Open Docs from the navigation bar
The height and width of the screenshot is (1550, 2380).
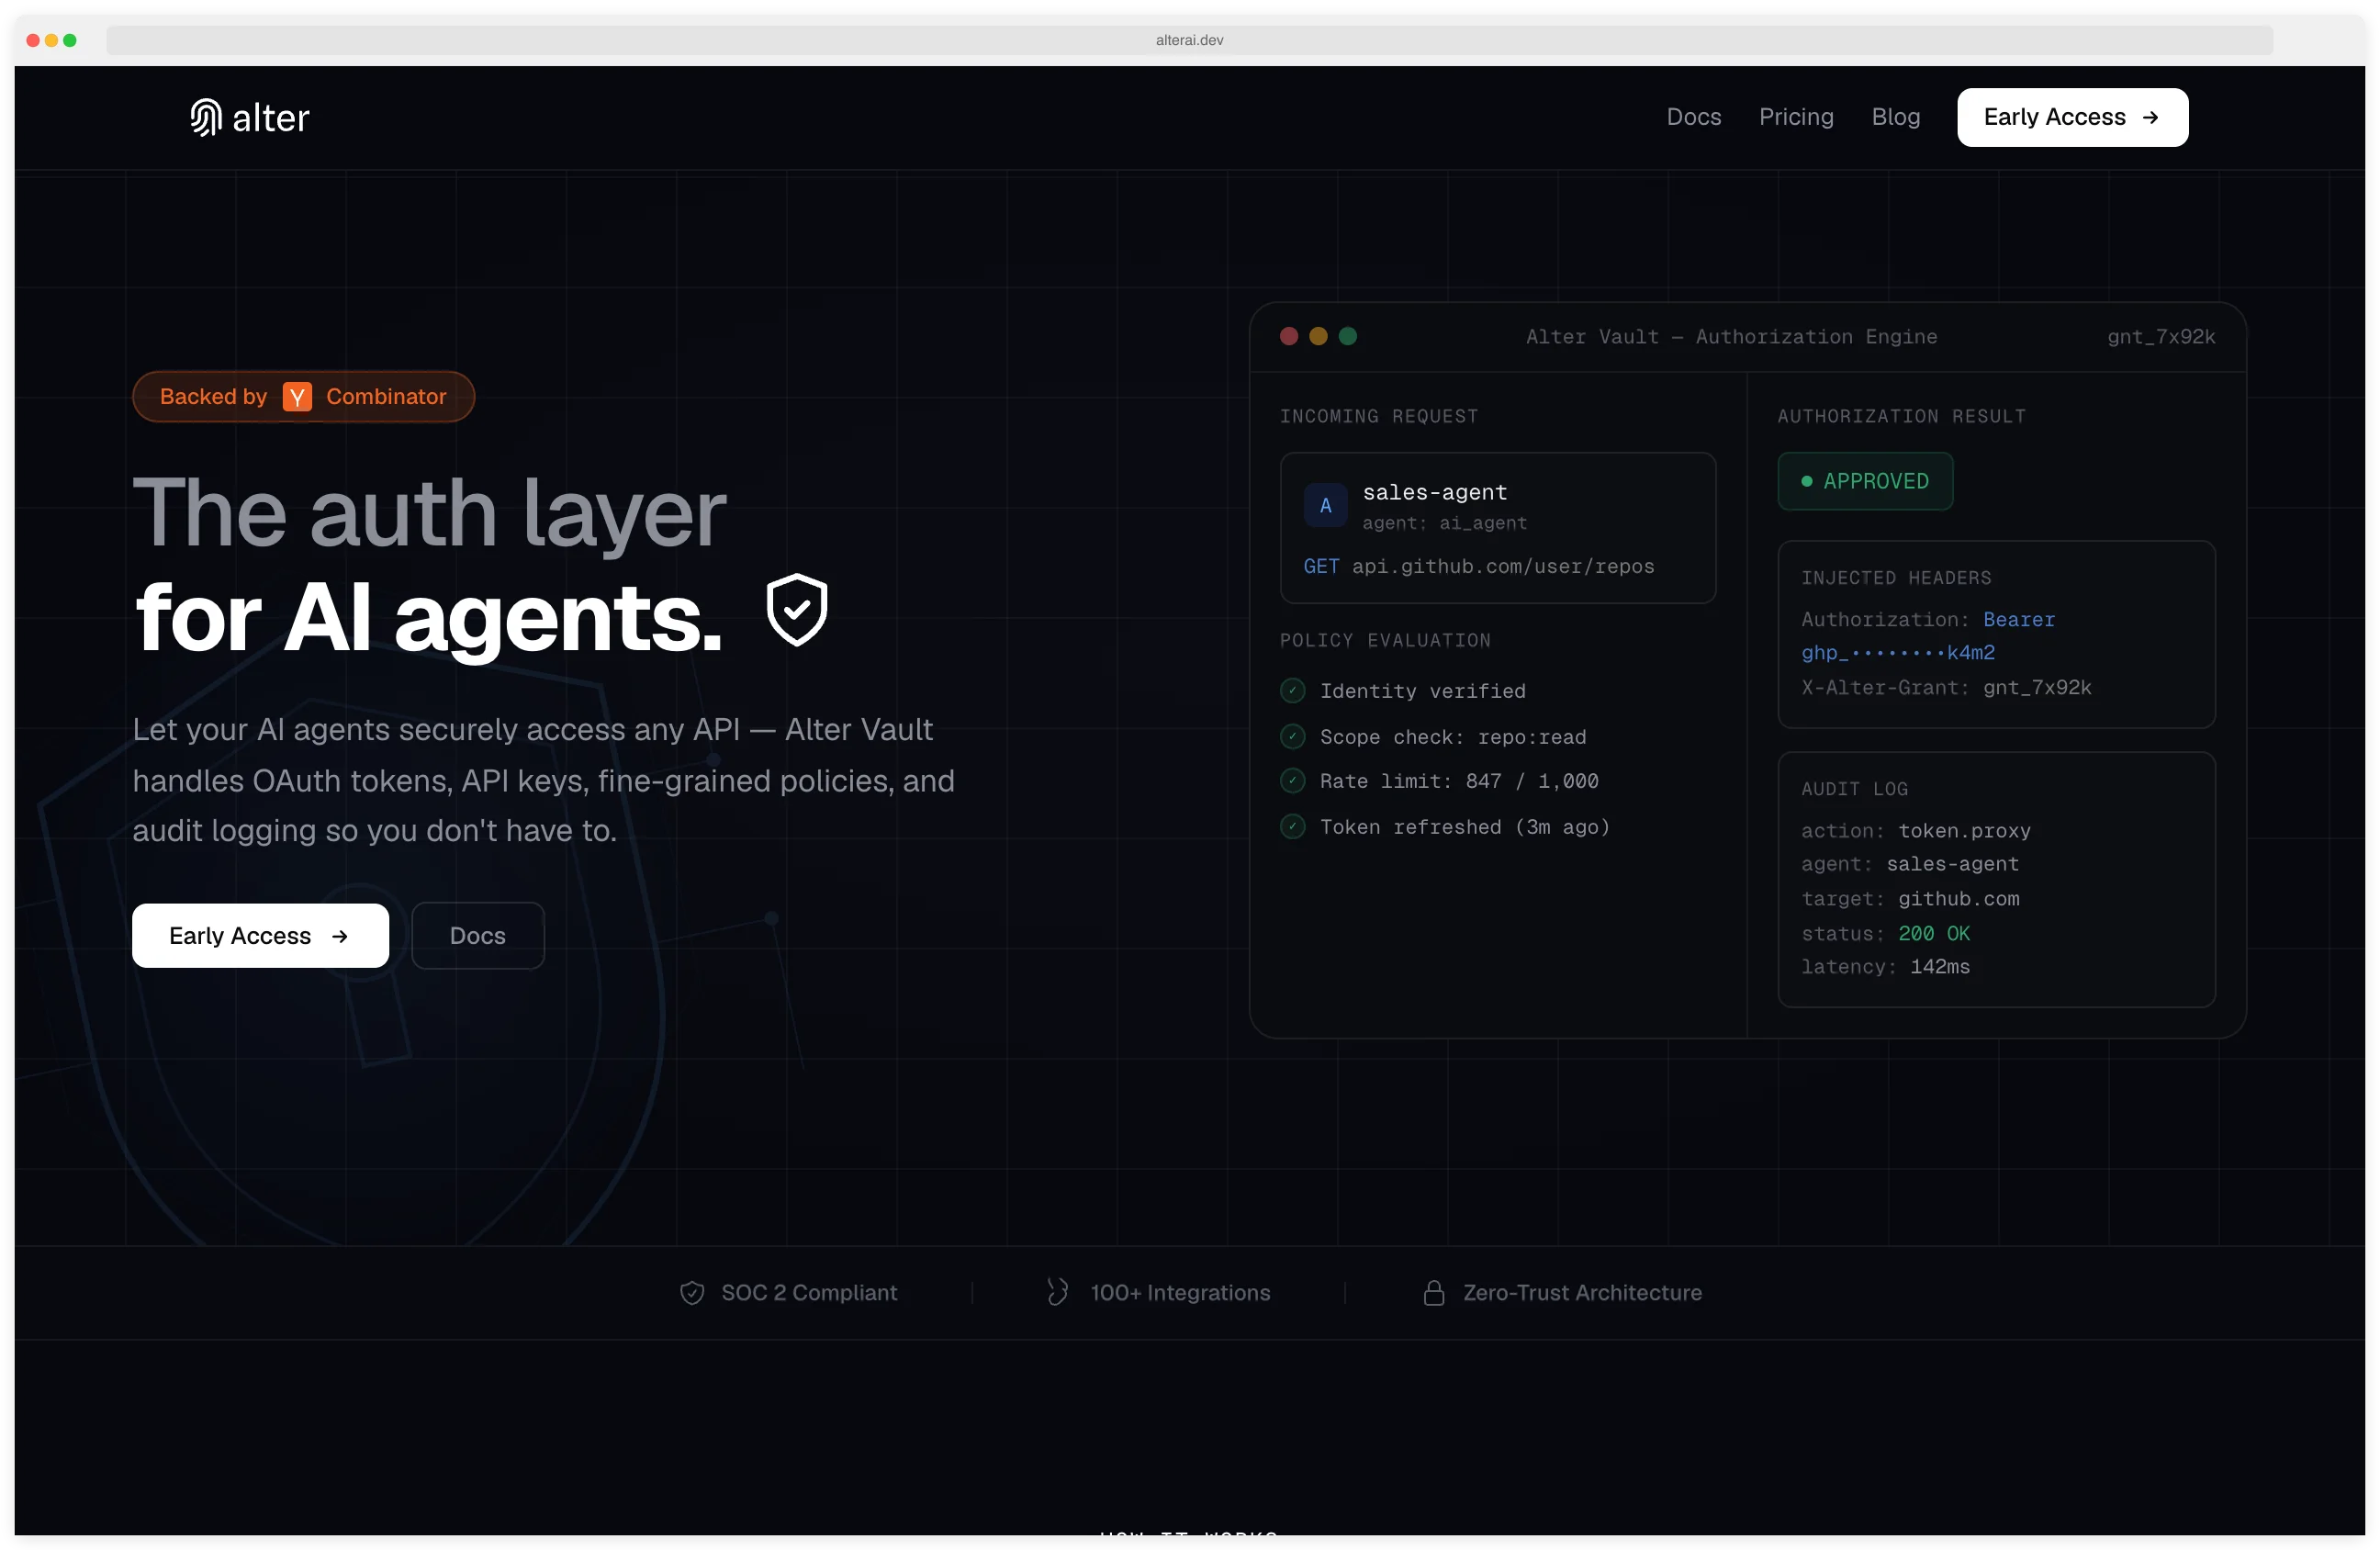tap(1693, 117)
